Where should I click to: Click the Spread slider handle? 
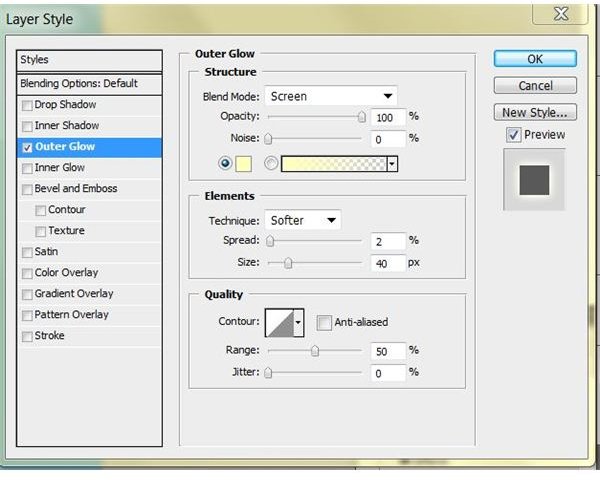pyautogui.click(x=270, y=241)
